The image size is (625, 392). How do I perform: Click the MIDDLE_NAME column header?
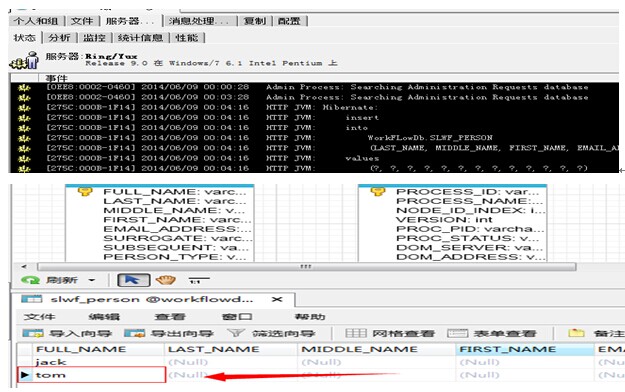pos(376,349)
